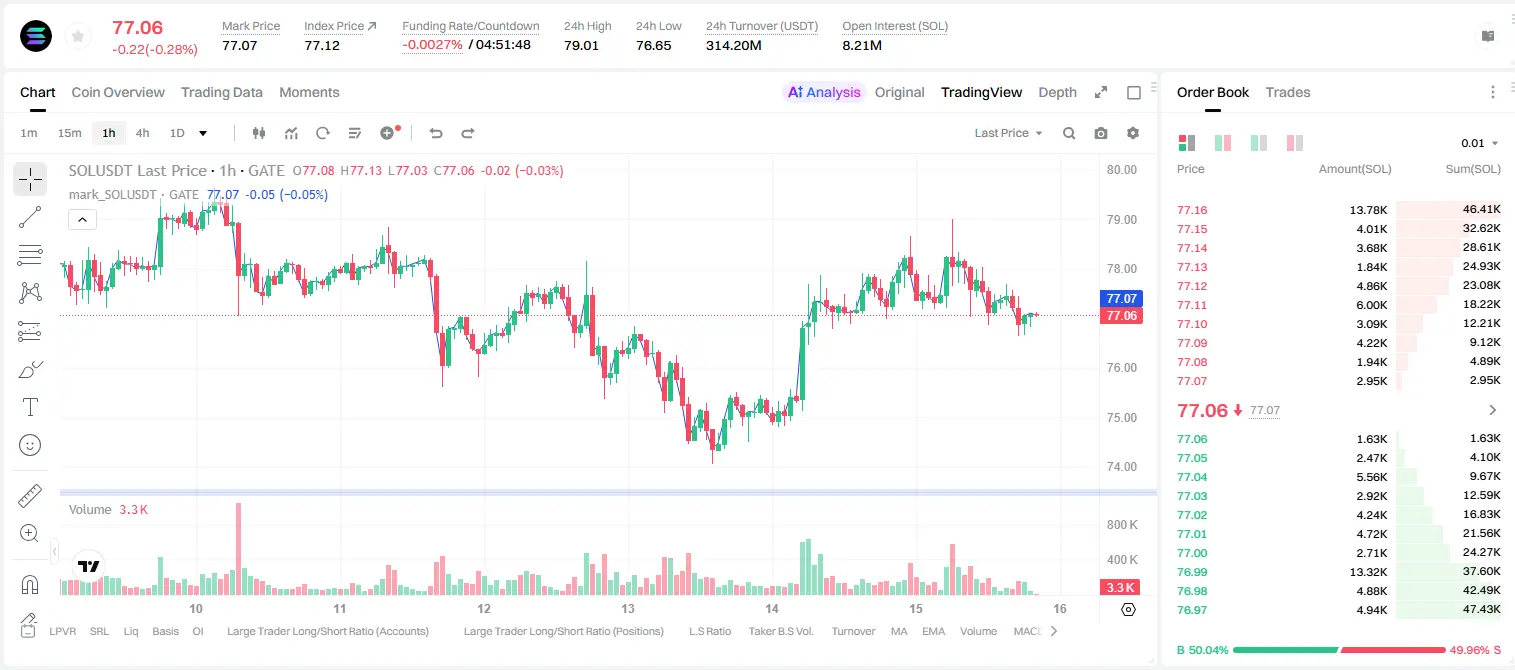
Task: Toggle the magnet snap mode
Action: coord(30,584)
